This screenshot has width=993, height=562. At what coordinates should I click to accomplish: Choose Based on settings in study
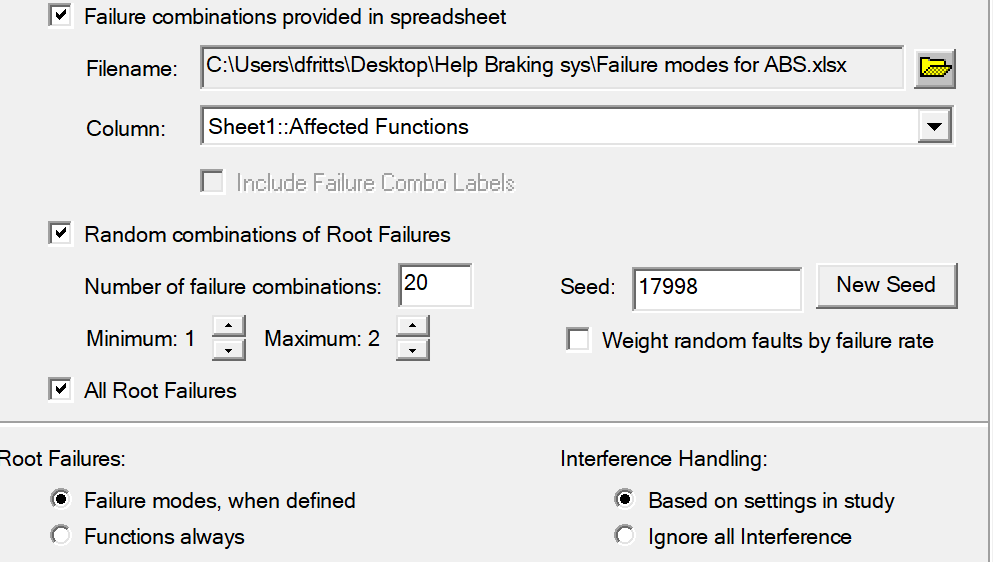pyautogui.click(x=624, y=499)
